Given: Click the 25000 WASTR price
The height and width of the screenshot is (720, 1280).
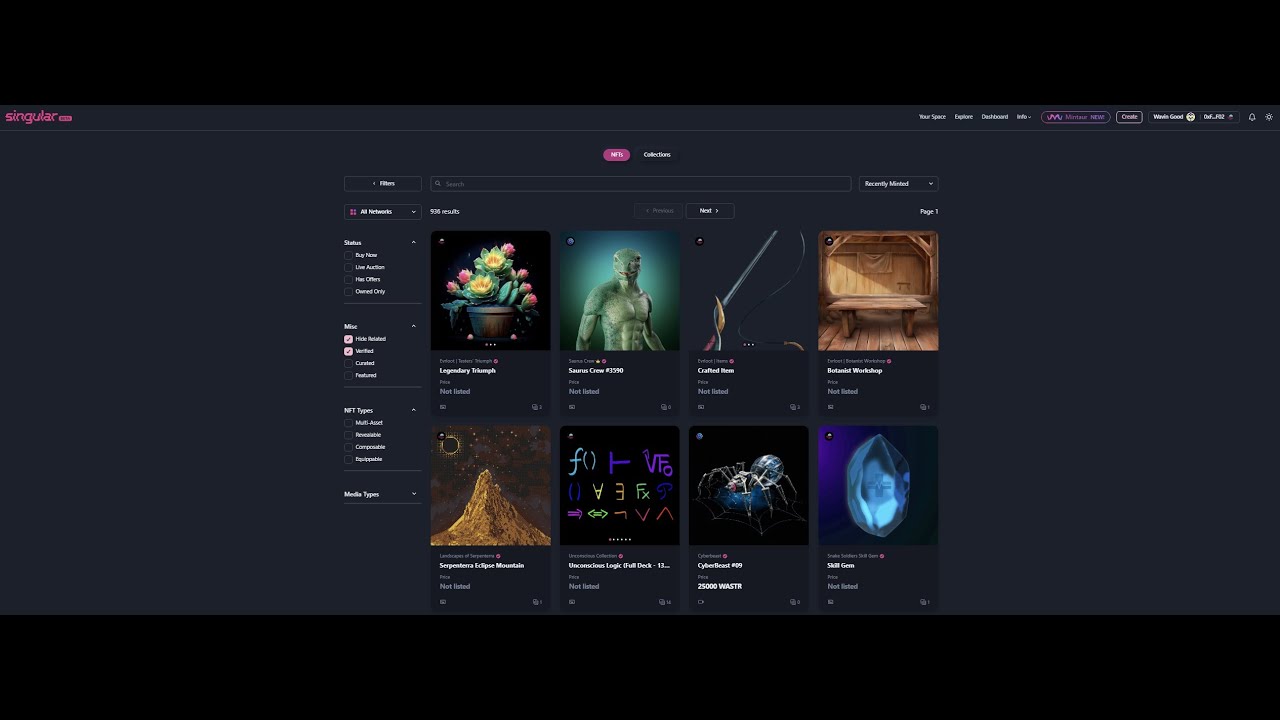Looking at the screenshot, I should pyautogui.click(x=720, y=587).
